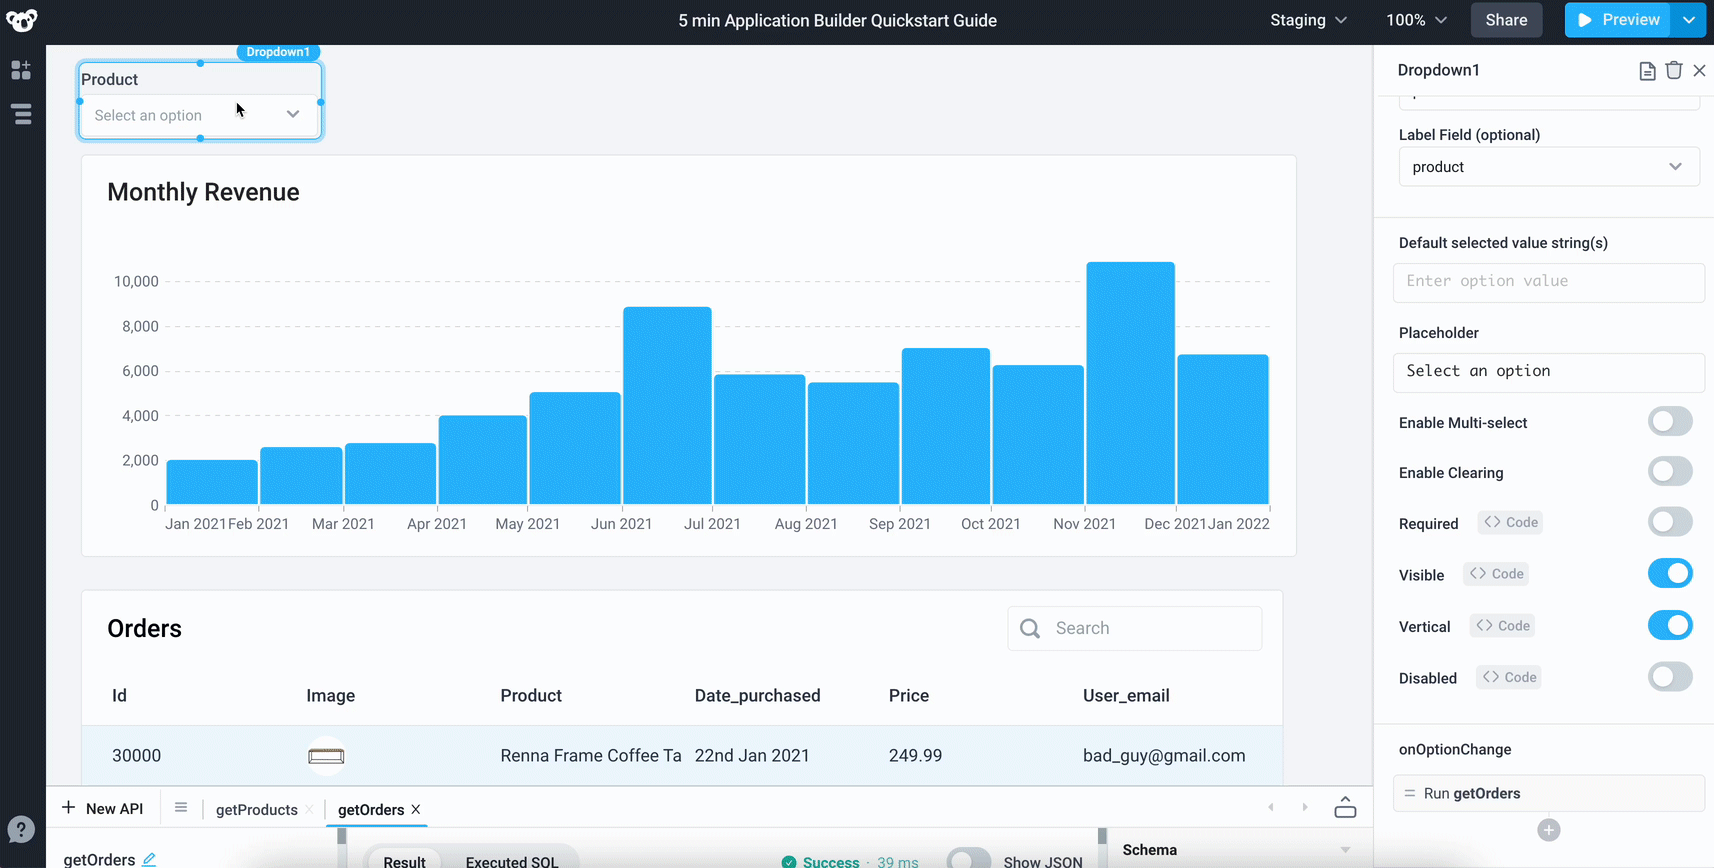Turn off the Visible toggle

(x=1669, y=574)
